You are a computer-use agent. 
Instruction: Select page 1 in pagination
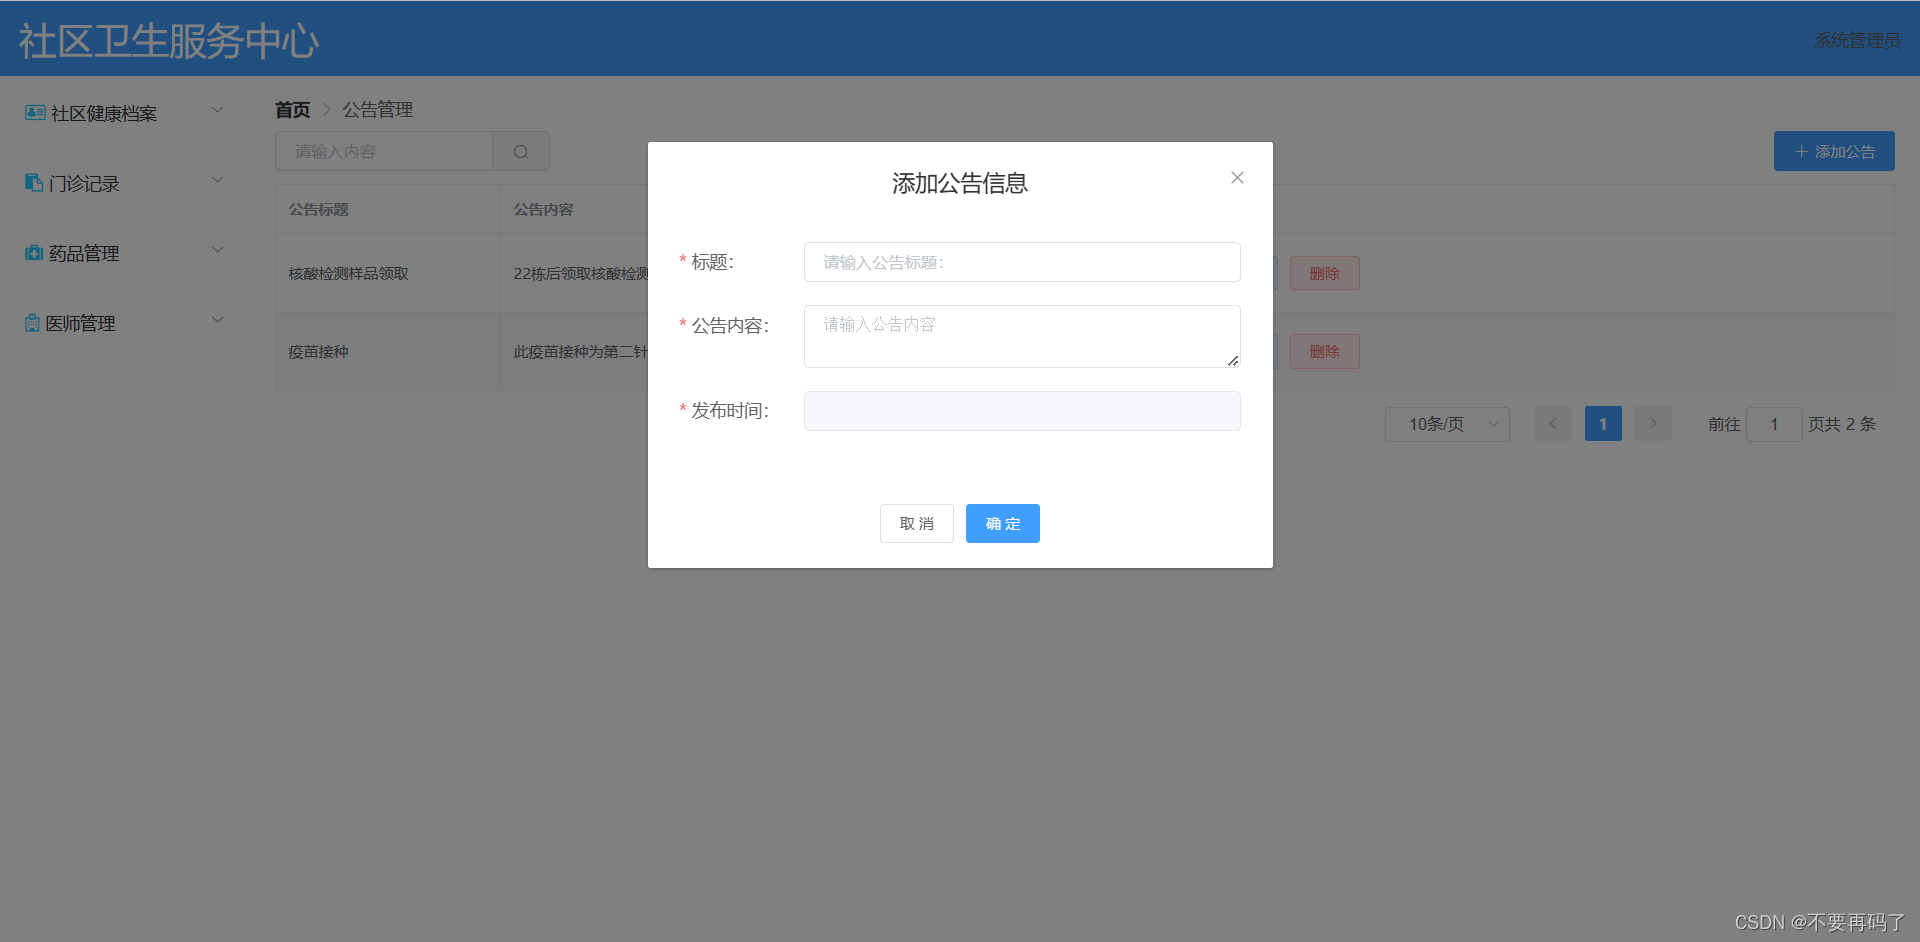click(x=1603, y=424)
